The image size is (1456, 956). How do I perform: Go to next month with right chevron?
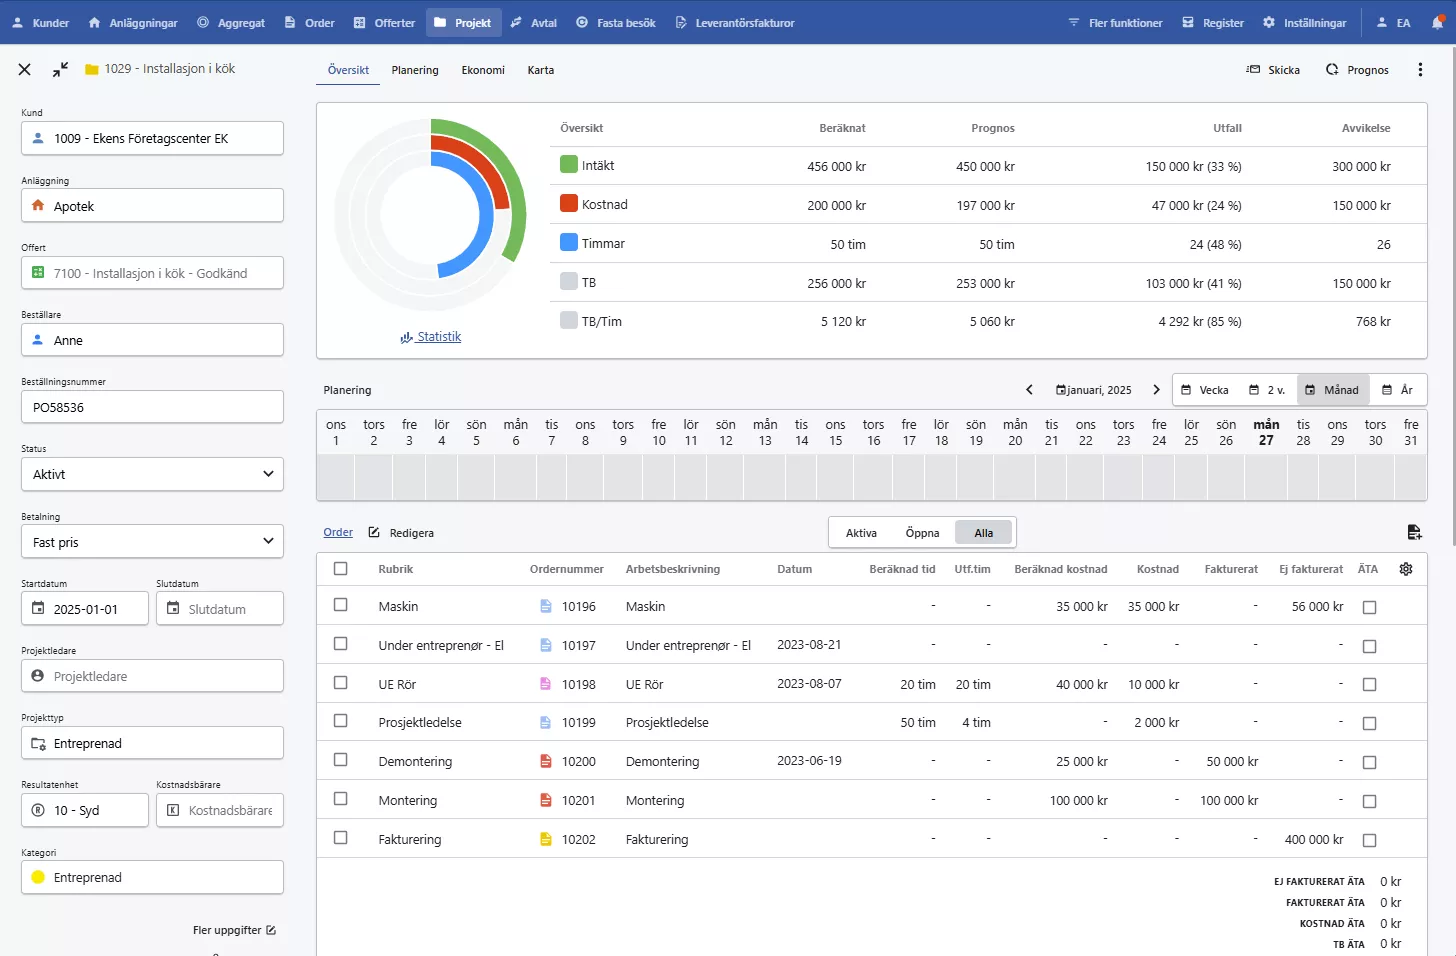[1156, 390]
